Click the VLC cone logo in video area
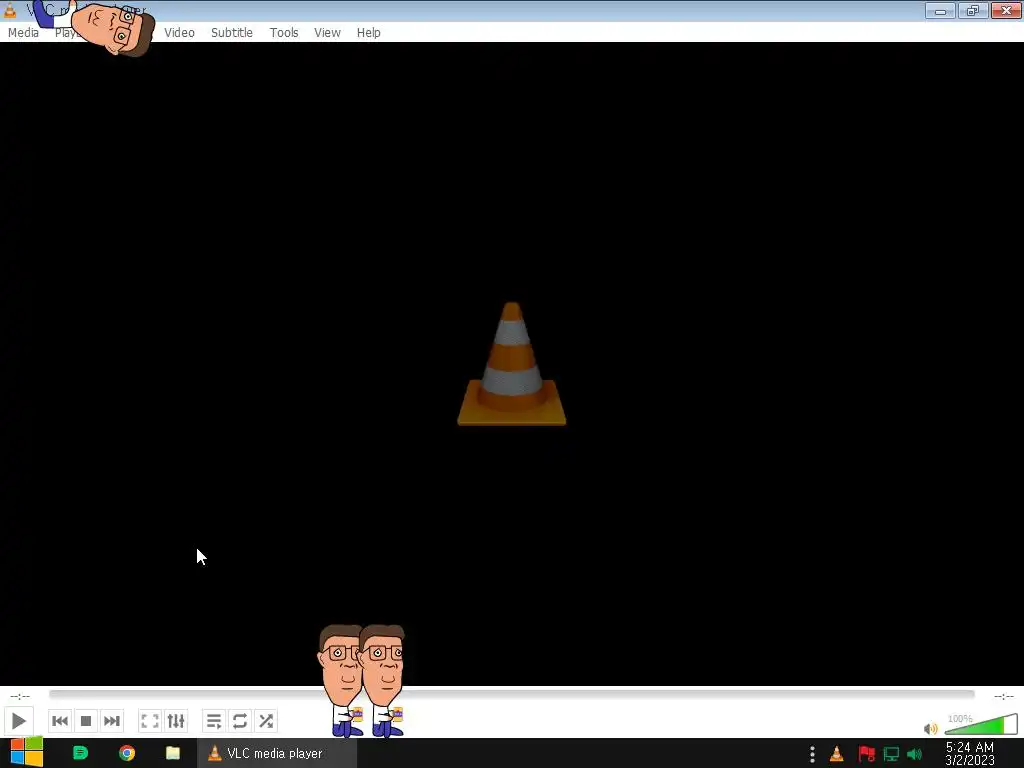This screenshot has width=1024, height=768. pos(511,364)
